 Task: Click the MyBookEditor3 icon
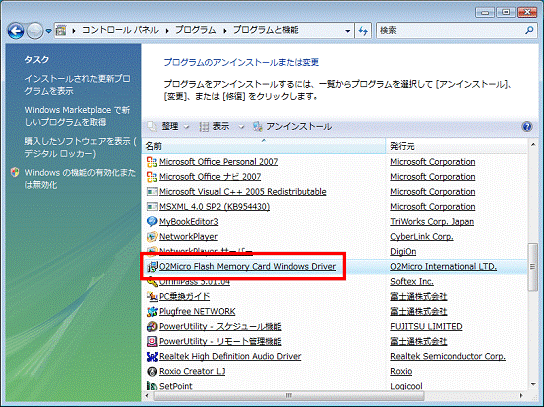(152, 222)
